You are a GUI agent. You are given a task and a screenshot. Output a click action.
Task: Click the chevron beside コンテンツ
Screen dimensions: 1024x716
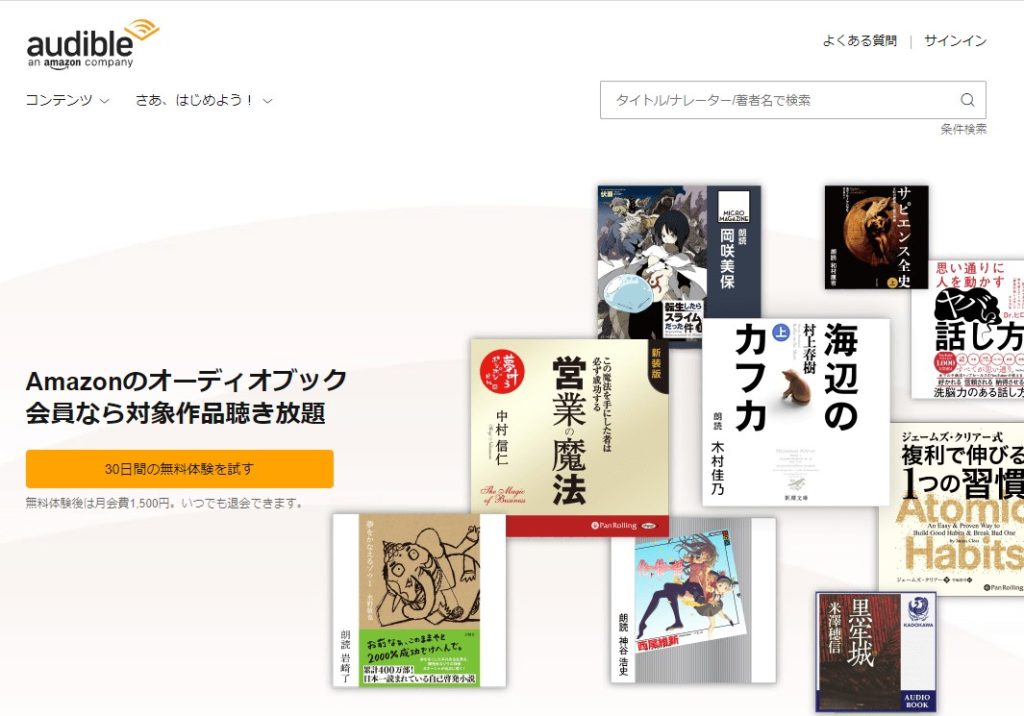point(105,101)
